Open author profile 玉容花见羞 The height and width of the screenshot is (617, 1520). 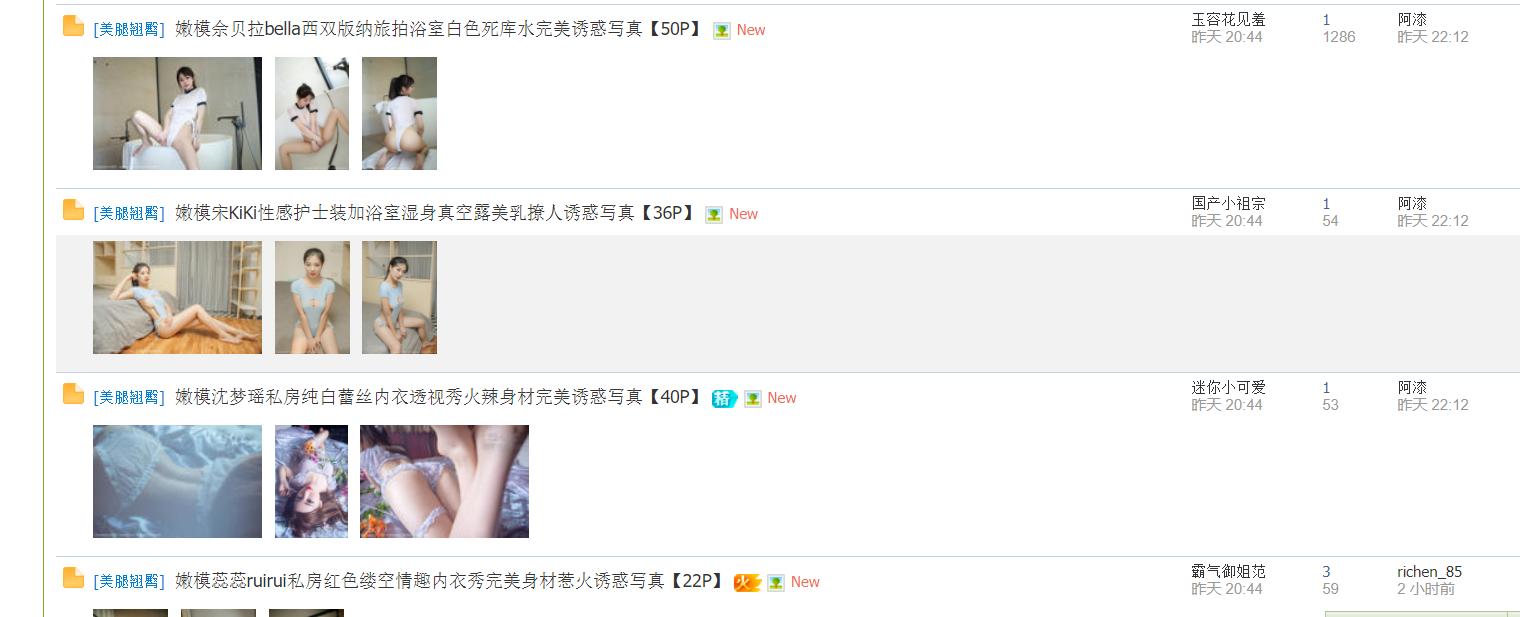coord(1228,19)
